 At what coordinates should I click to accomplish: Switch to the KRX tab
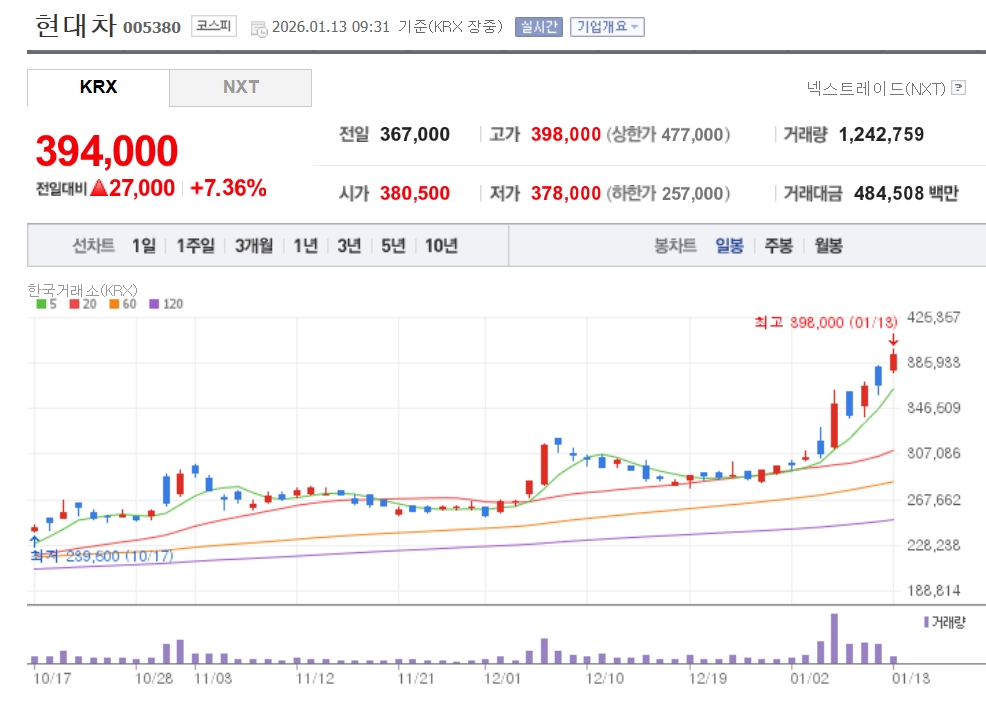[98, 87]
